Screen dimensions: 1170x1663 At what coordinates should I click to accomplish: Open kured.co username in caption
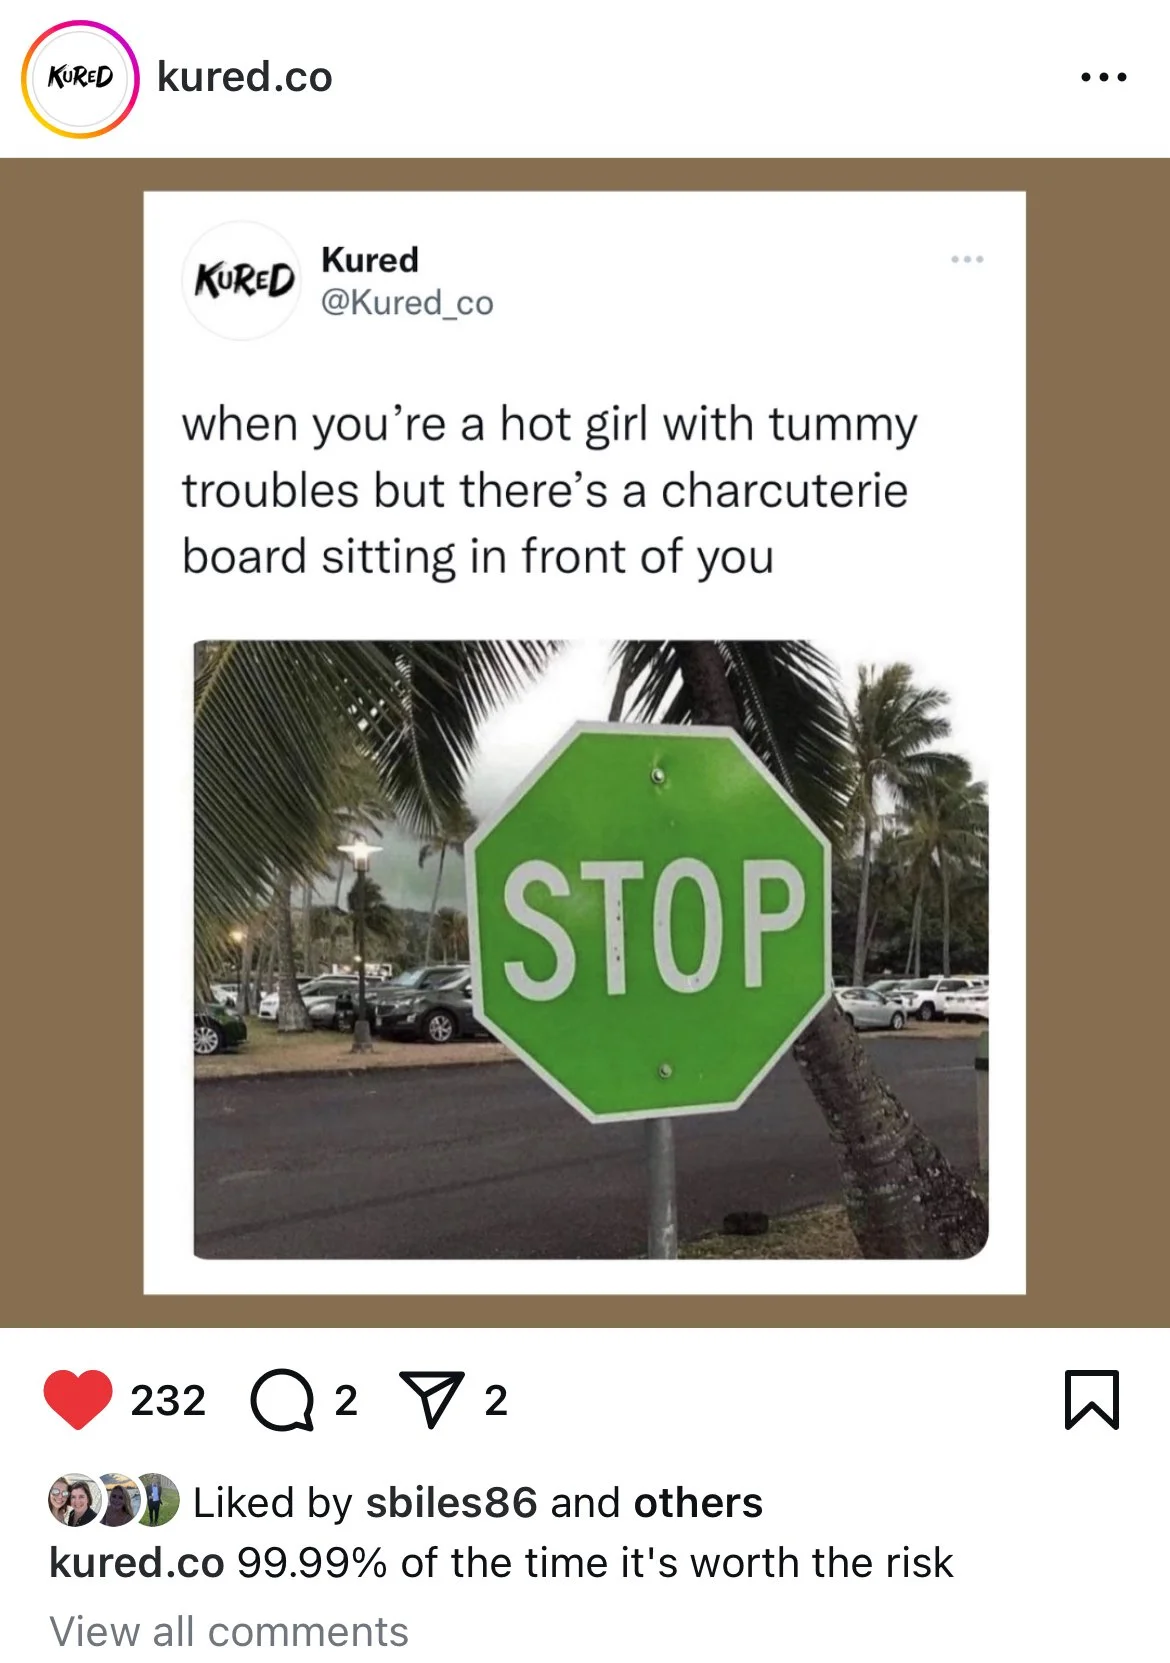pos(137,1562)
